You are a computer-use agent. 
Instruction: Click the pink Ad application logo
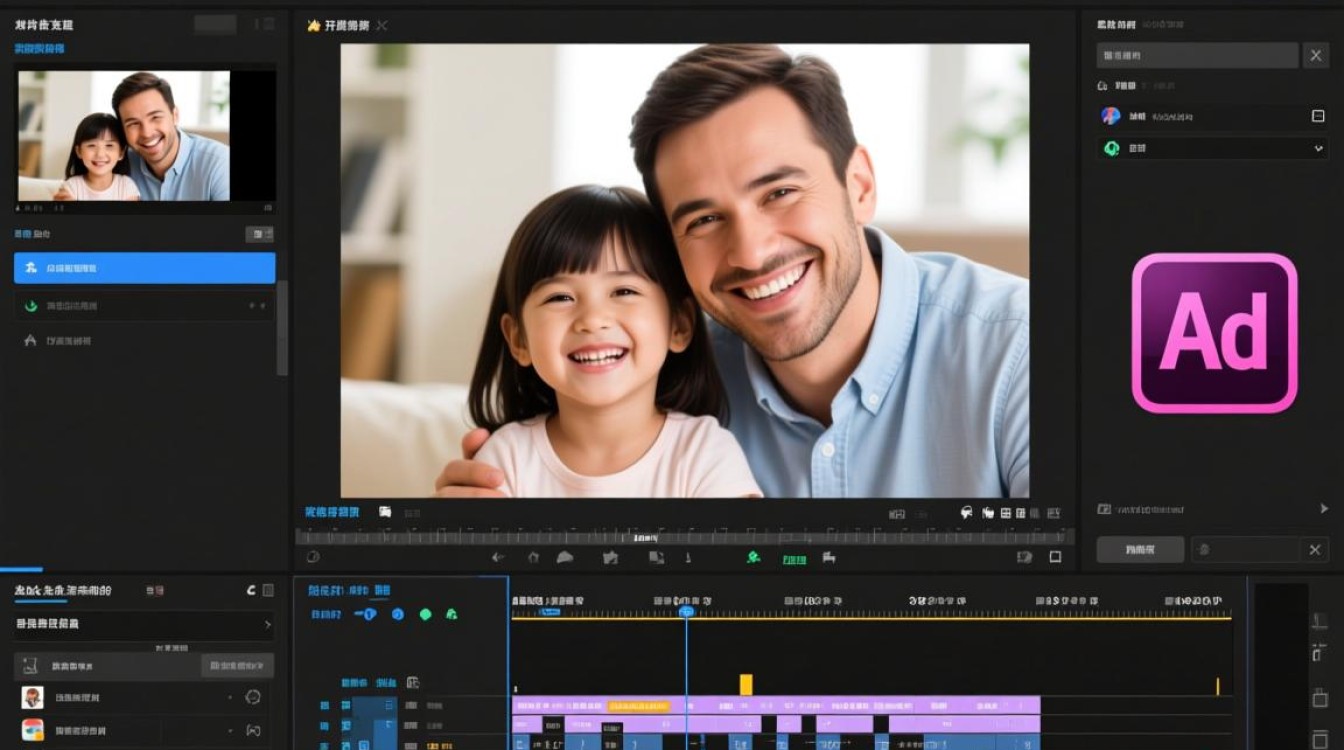tap(1215, 333)
